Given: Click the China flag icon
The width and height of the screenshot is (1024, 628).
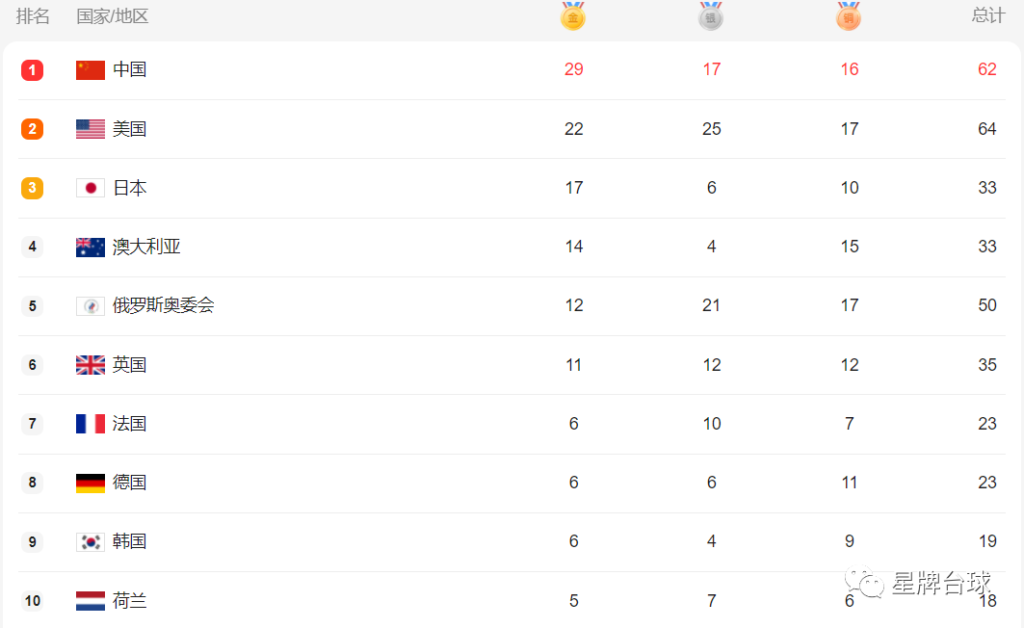Looking at the screenshot, I should tap(90, 70).
